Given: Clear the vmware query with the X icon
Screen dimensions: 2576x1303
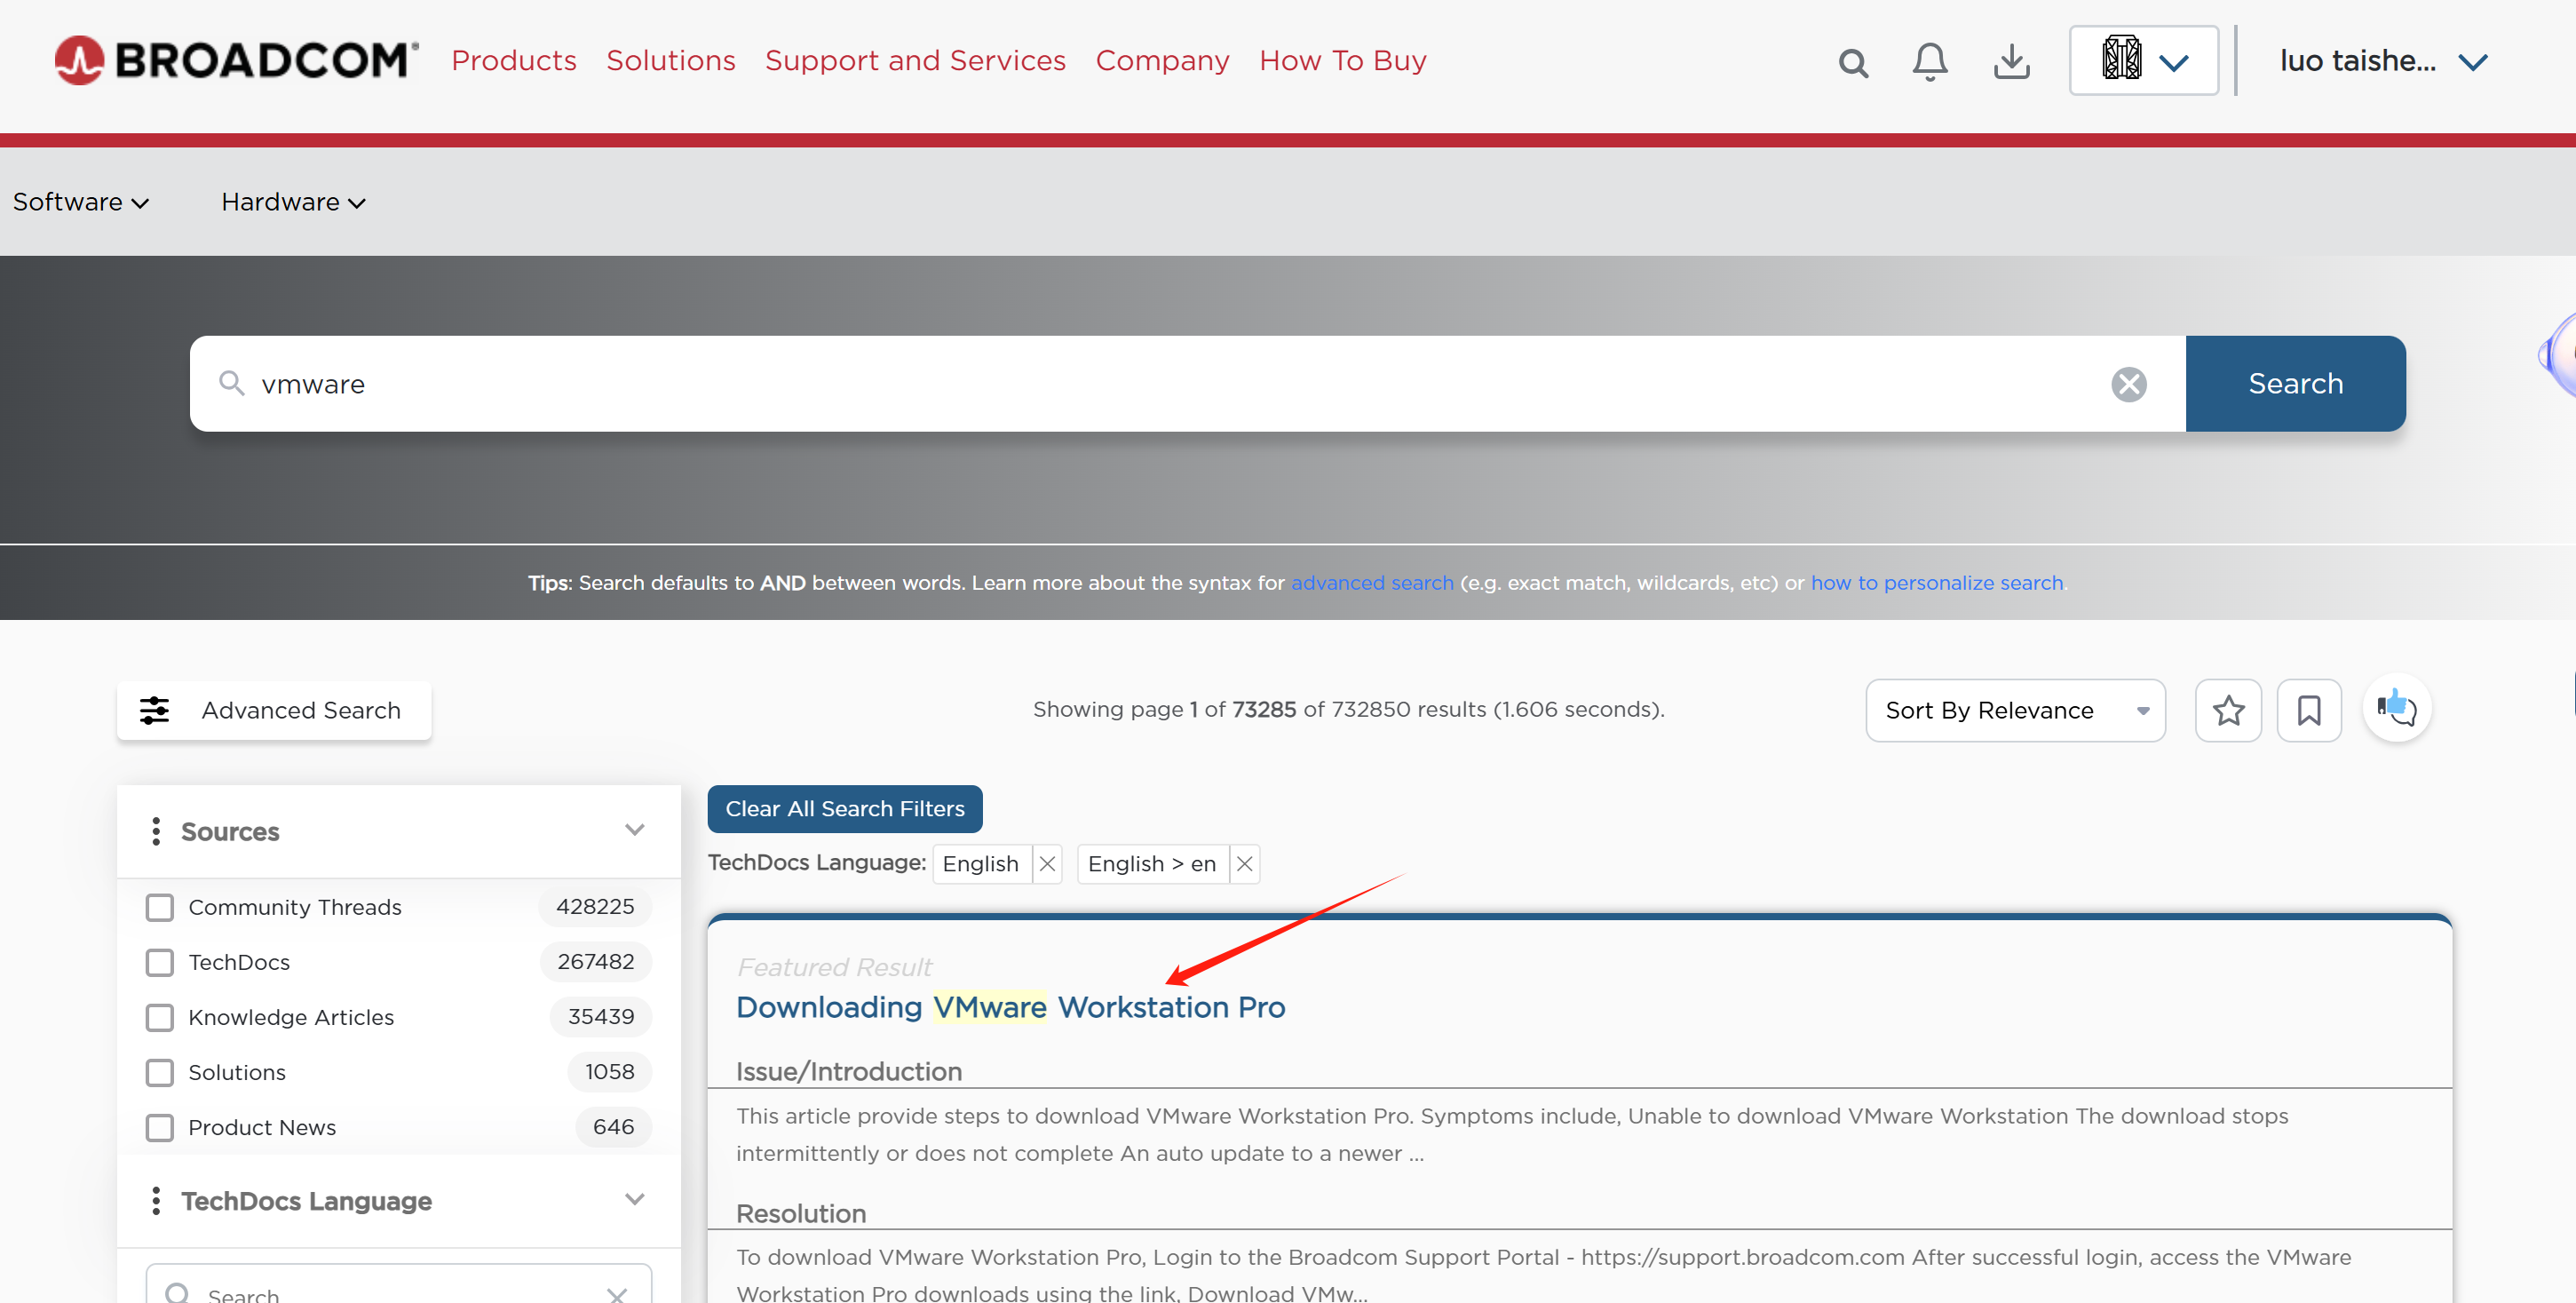Looking at the screenshot, I should pos(2130,384).
